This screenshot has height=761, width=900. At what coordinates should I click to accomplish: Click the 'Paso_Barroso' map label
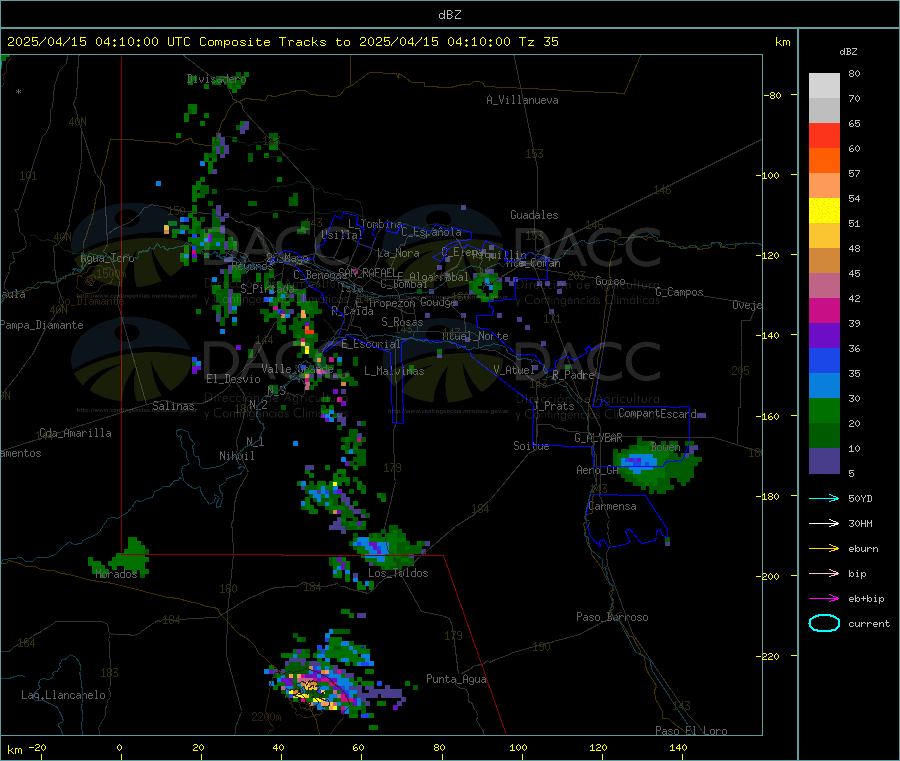(612, 617)
